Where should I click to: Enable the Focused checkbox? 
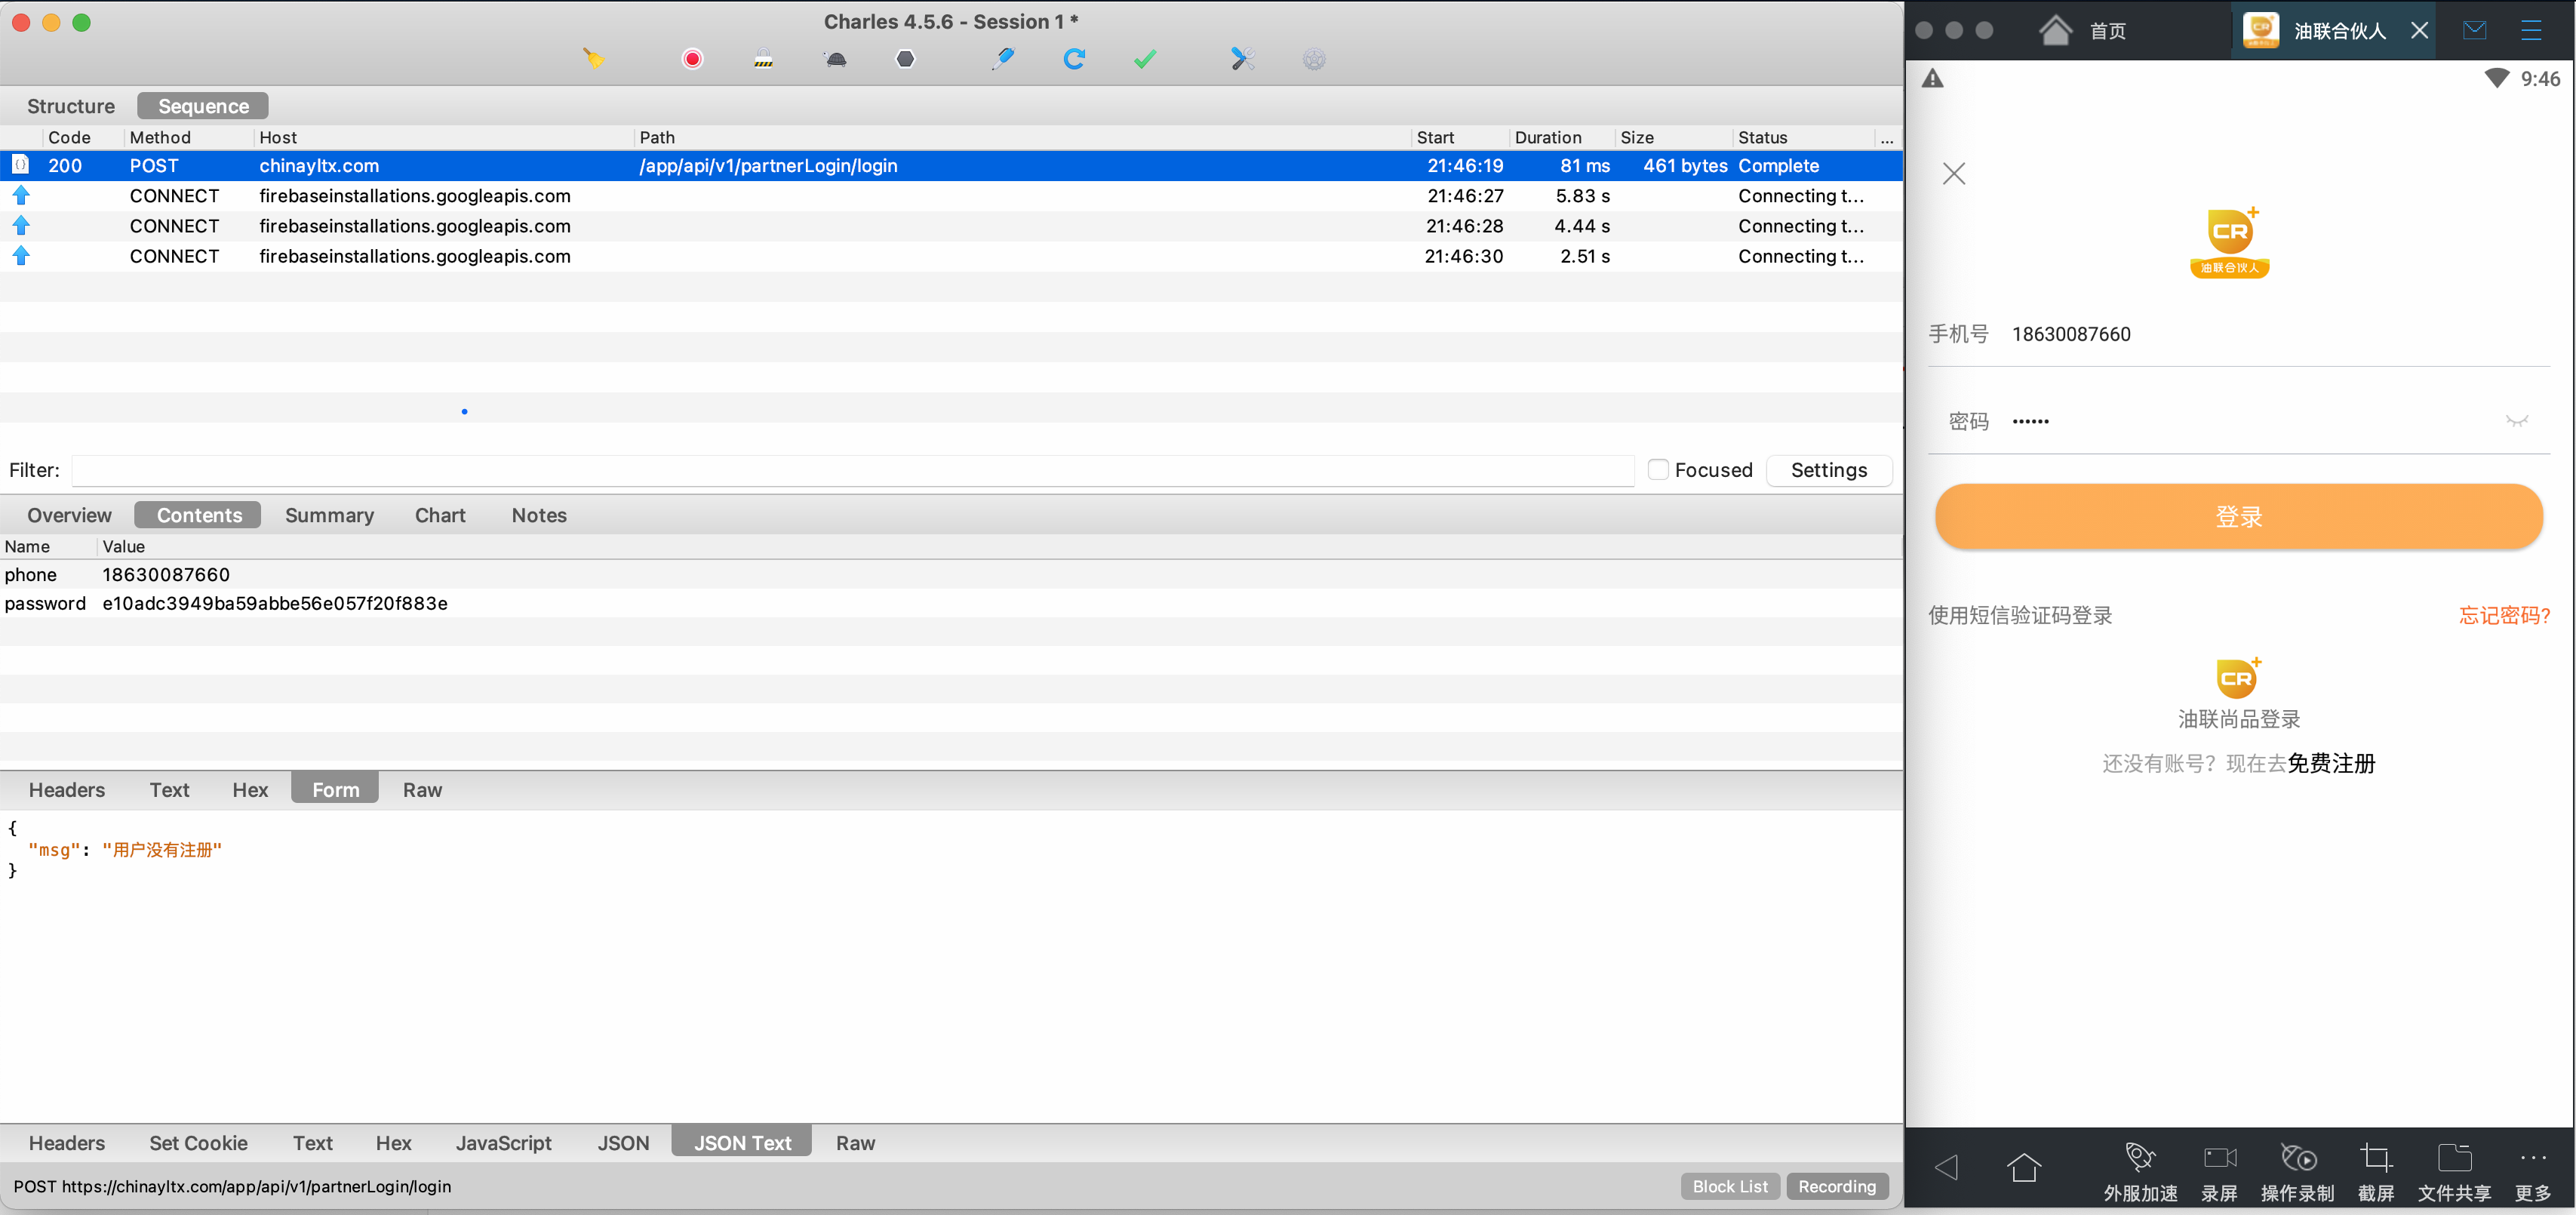click(1657, 470)
